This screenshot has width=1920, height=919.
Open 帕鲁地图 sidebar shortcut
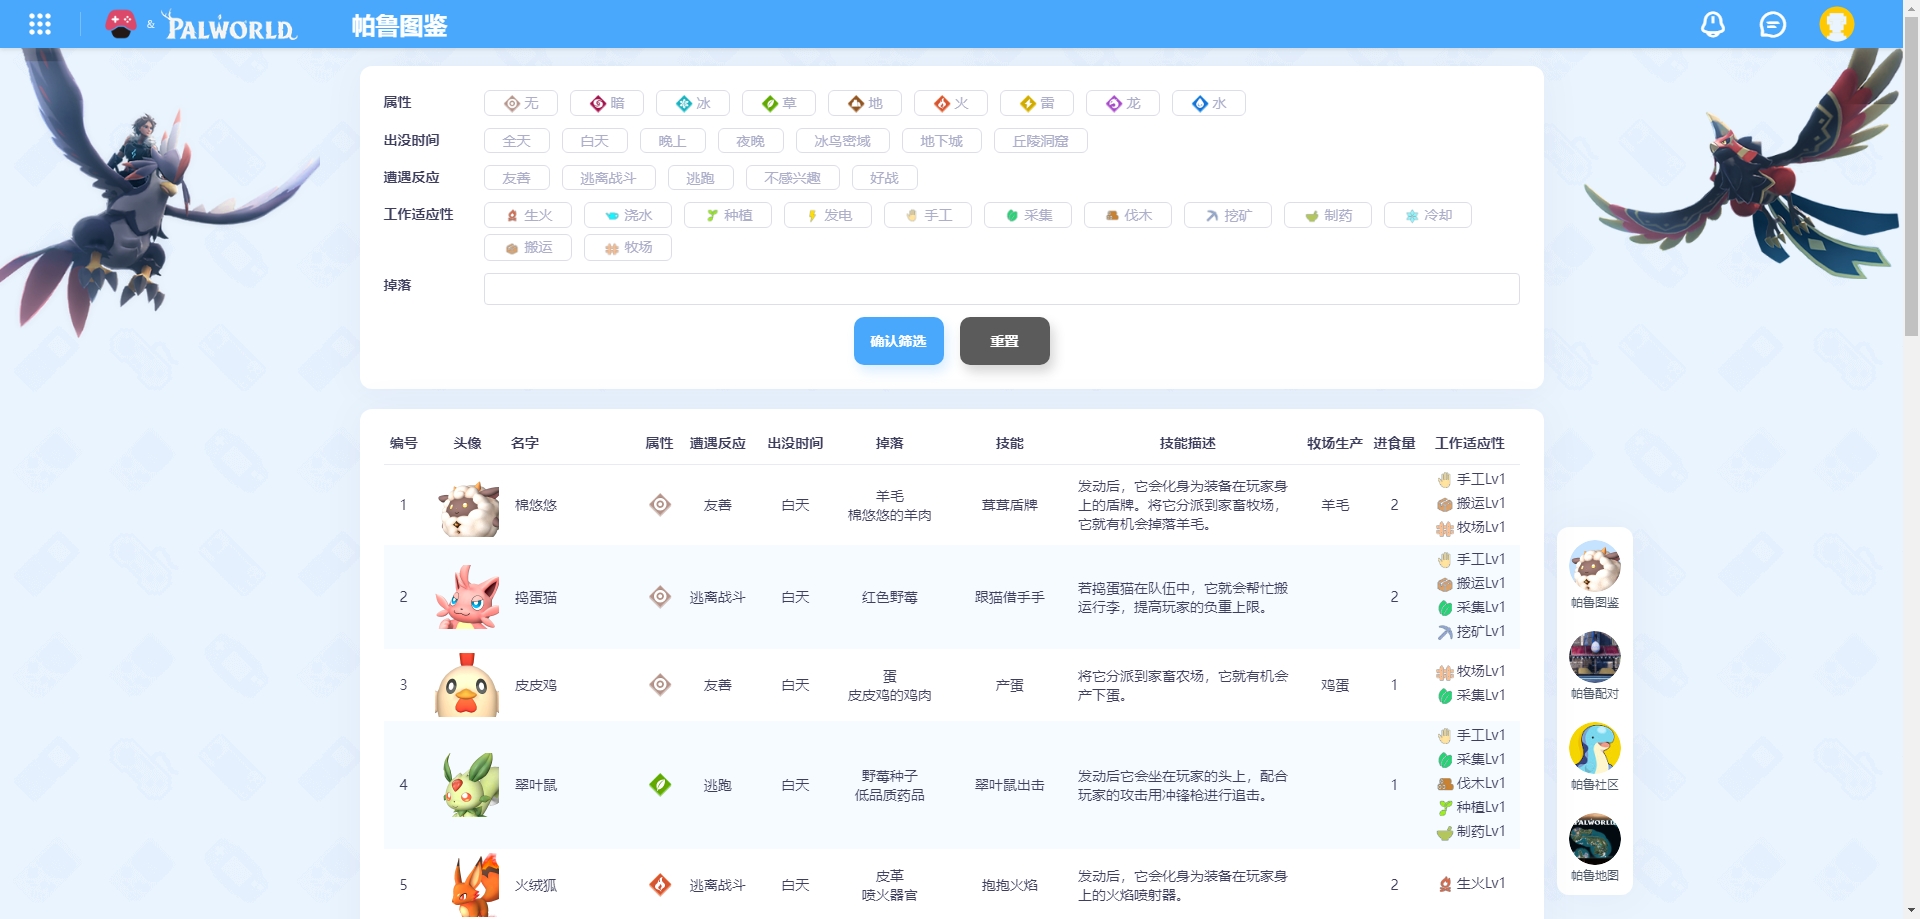point(1595,848)
